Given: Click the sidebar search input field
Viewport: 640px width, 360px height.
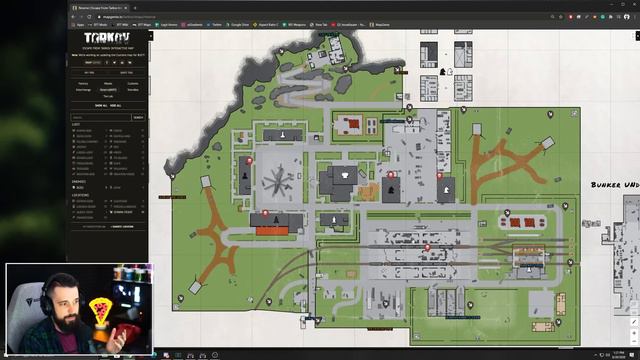Looking at the screenshot, I should 101,118.
